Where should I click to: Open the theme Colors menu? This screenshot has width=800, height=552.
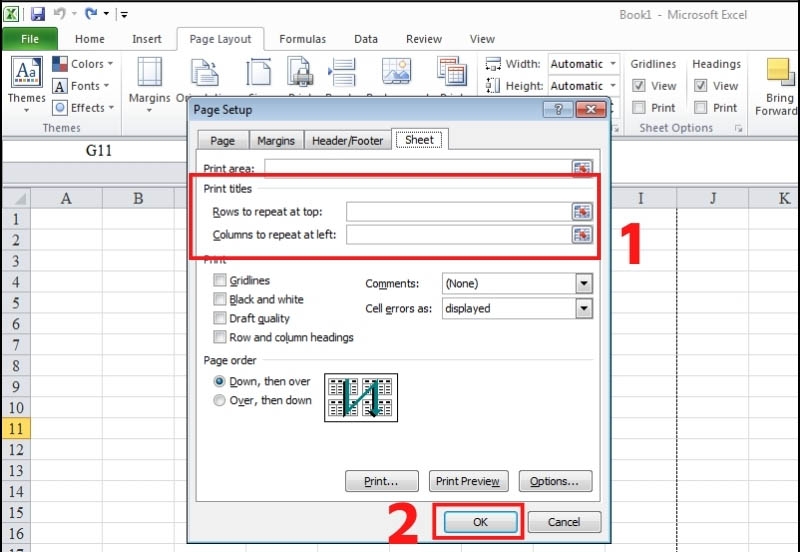tap(83, 64)
